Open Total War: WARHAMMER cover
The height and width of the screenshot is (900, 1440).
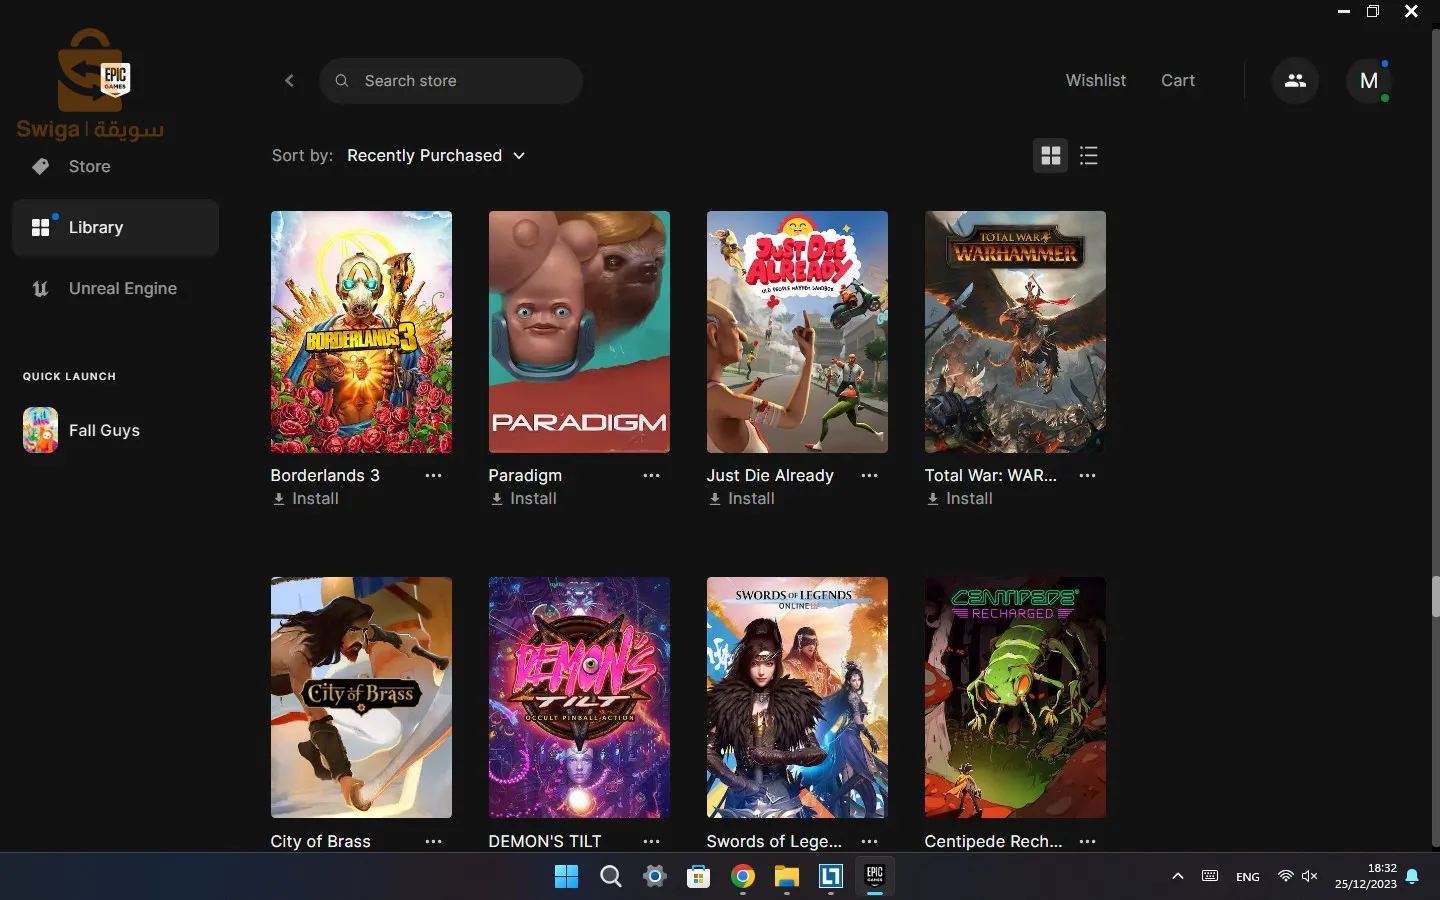tap(1015, 332)
